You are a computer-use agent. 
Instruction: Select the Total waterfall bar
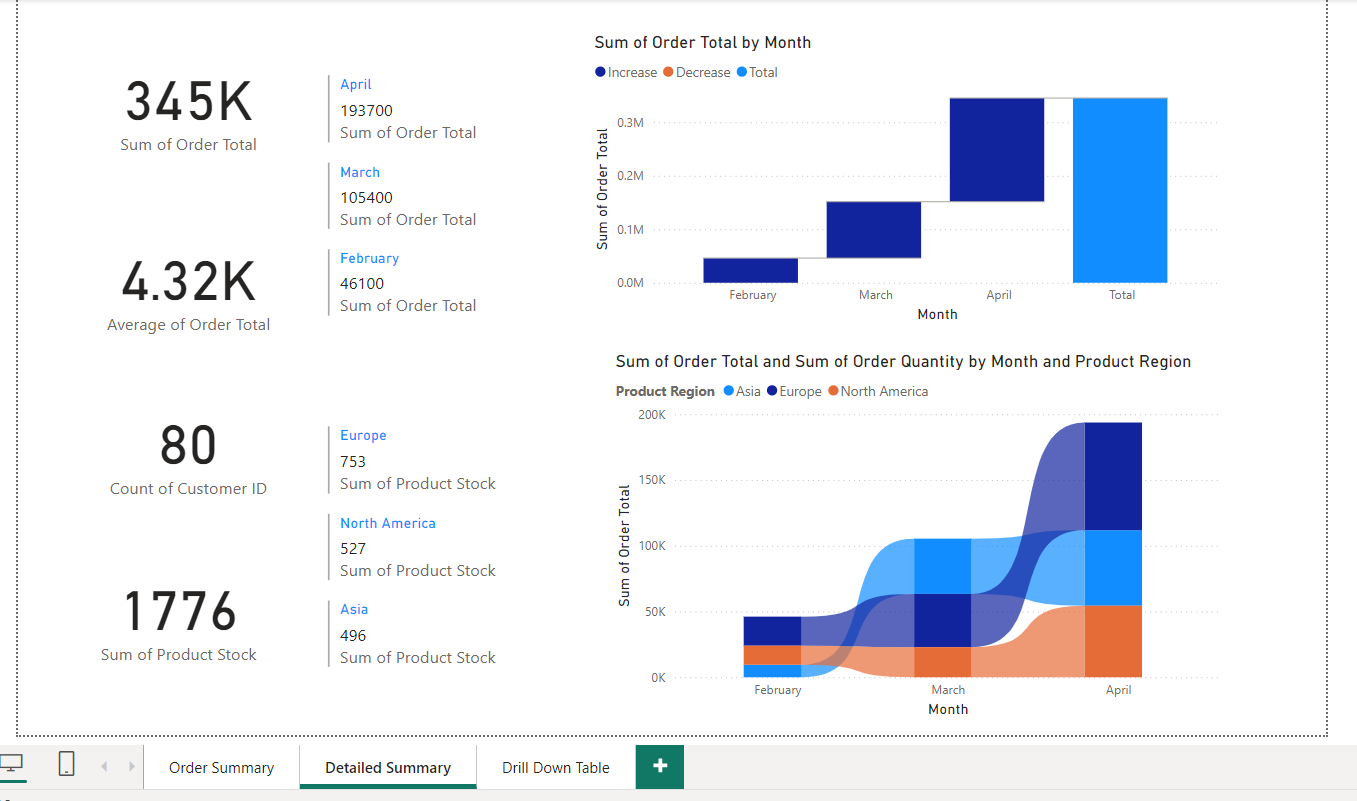click(x=1120, y=190)
